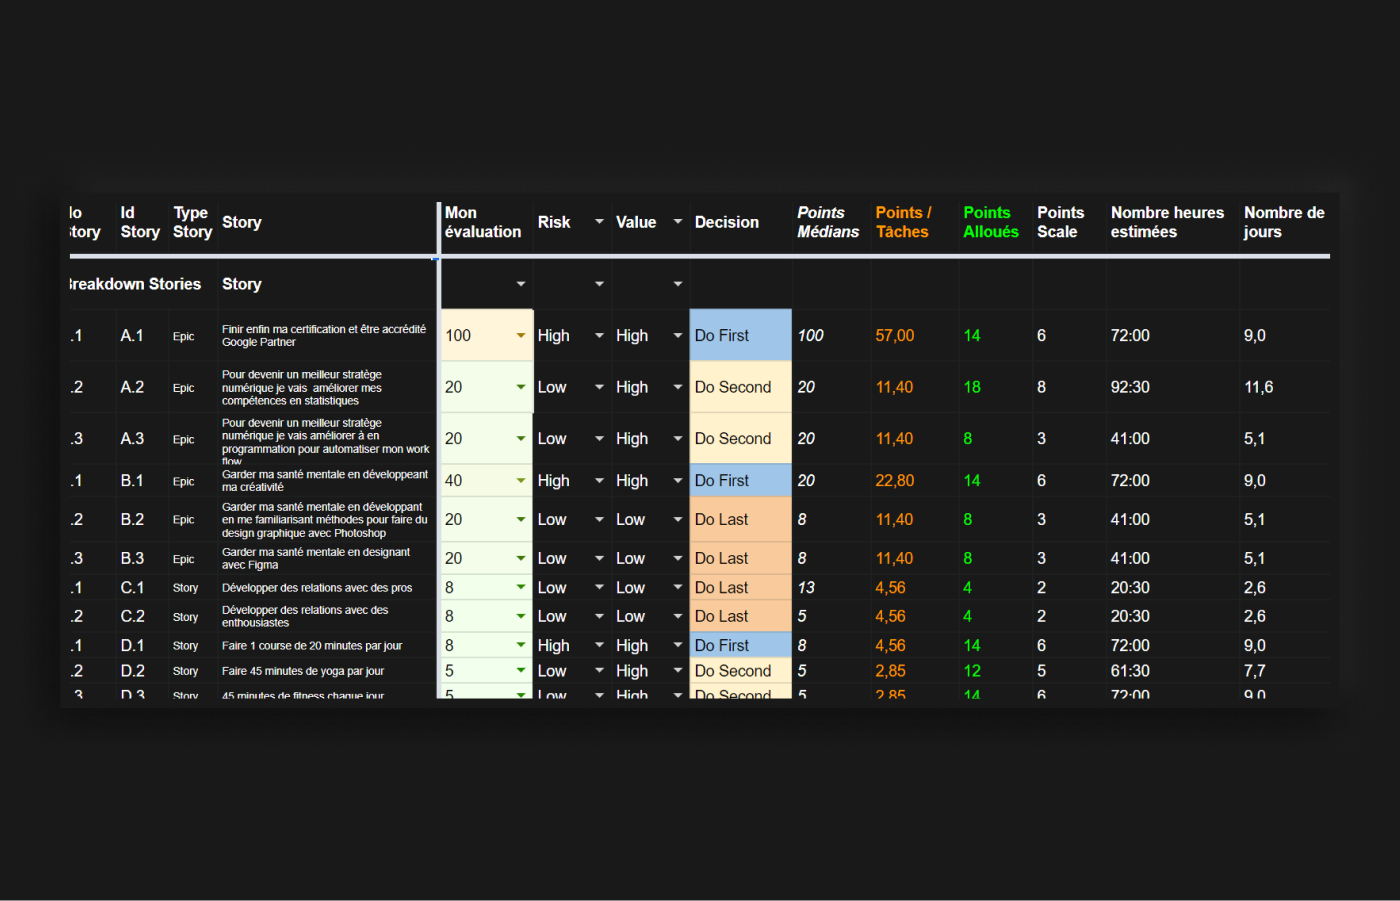Image resolution: width=1400 pixels, height=901 pixels.
Task: Select the Id Story cell 'D.1'
Action: [x=133, y=646]
